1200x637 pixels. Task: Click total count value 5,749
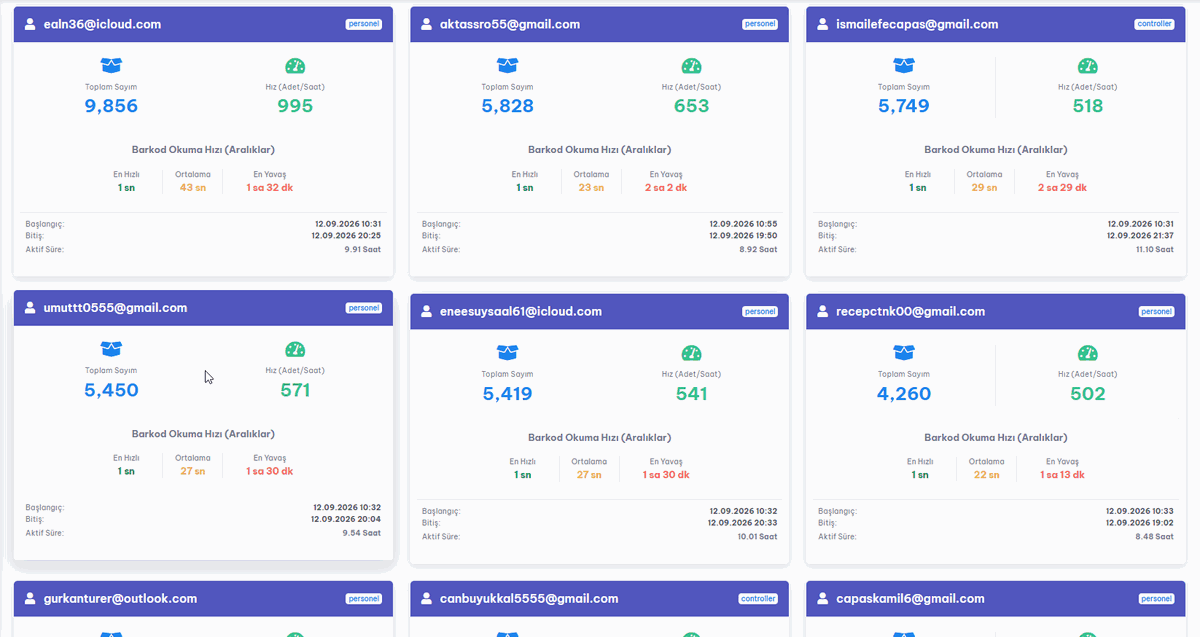pyautogui.click(x=904, y=106)
